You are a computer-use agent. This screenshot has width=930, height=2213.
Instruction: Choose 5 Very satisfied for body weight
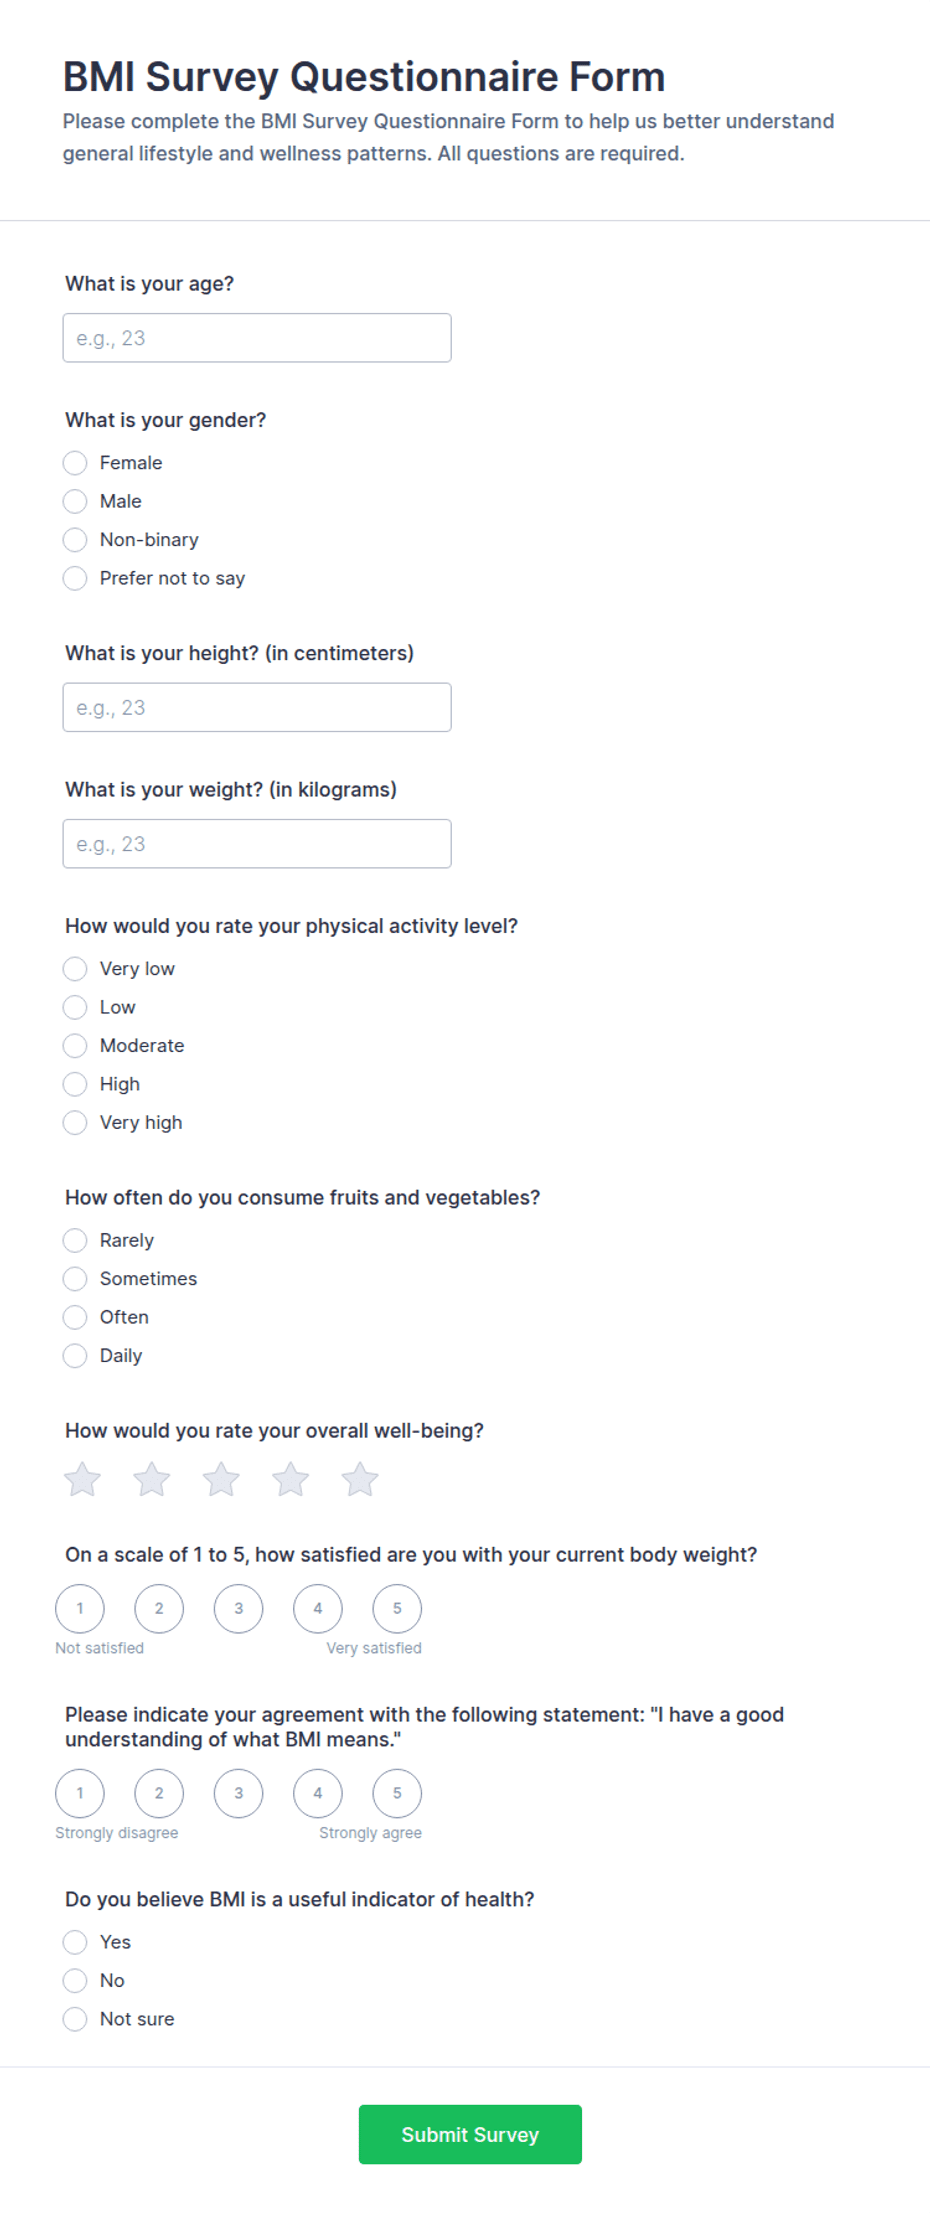[397, 1608]
